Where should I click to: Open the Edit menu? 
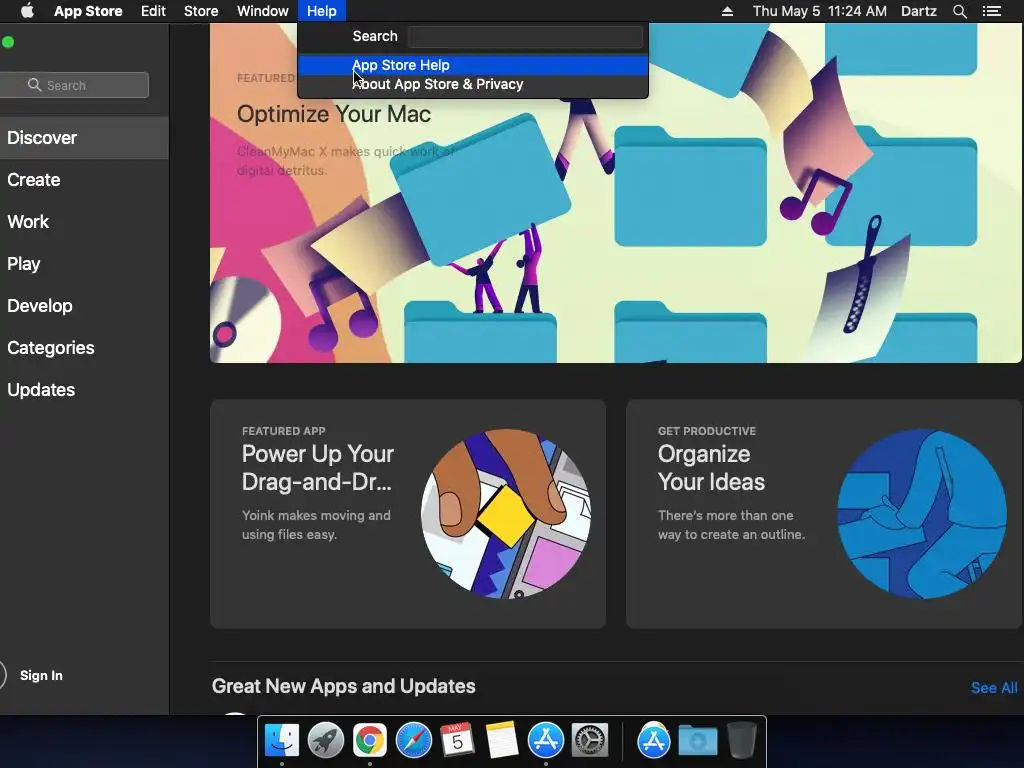[153, 11]
